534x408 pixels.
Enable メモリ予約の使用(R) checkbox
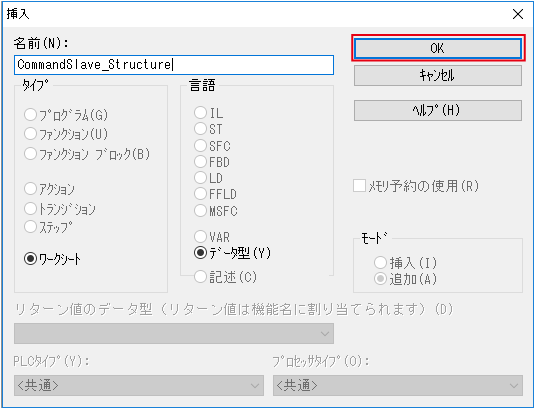[359, 186]
